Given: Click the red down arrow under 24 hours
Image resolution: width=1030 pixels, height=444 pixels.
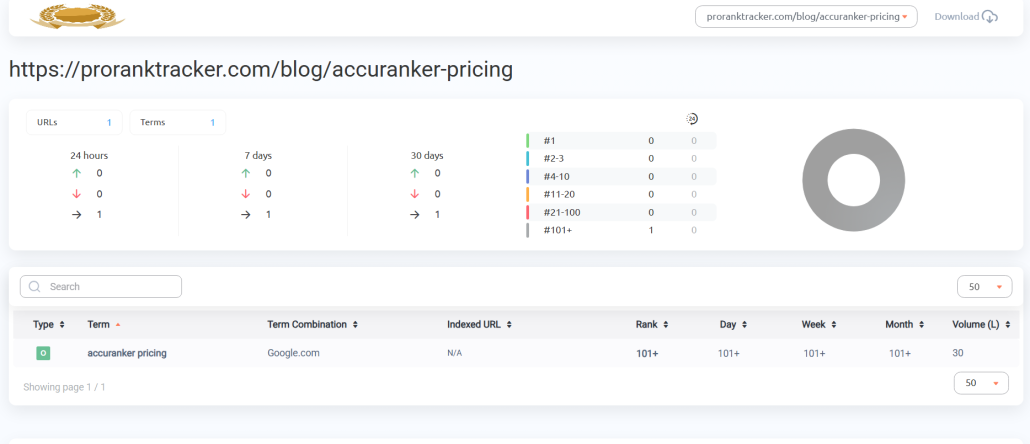Looking at the screenshot, I should [x=77, y=194].
